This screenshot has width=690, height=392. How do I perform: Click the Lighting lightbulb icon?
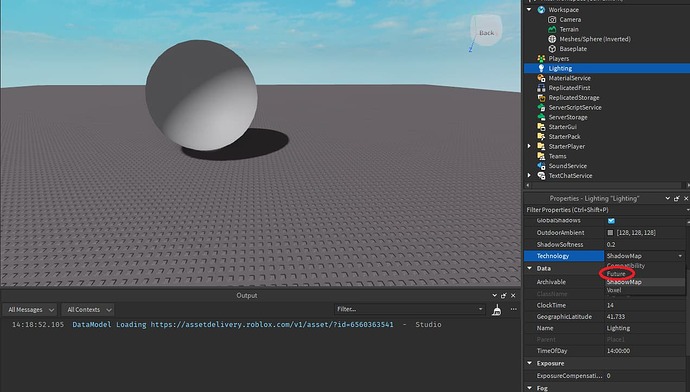tap(541, 68)
